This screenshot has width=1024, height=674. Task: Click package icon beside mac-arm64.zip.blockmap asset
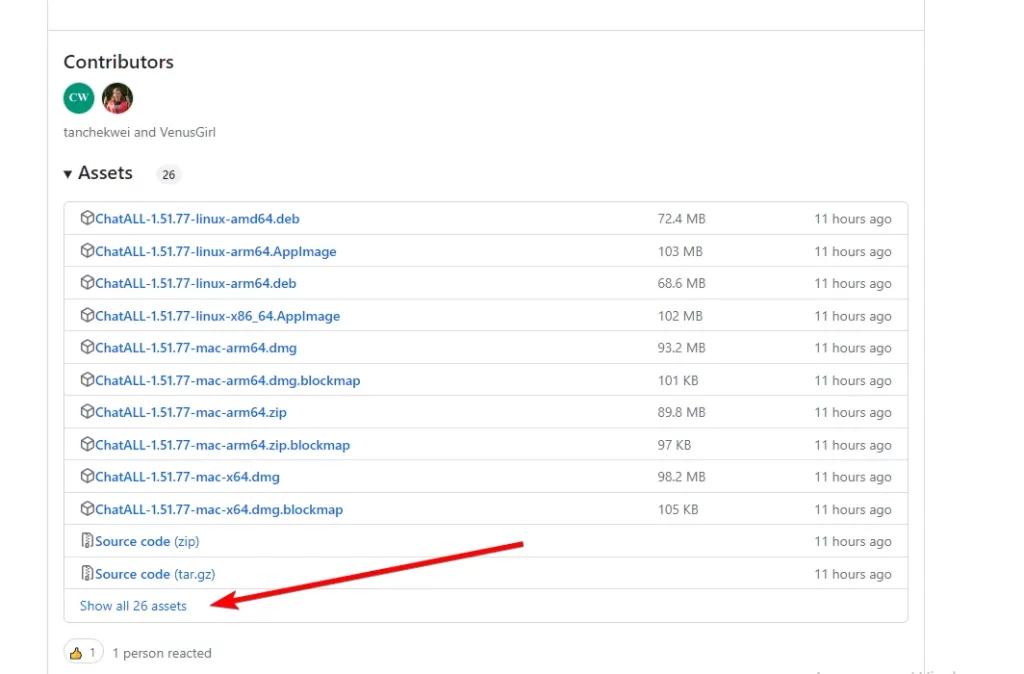click(x=87, y=444)
